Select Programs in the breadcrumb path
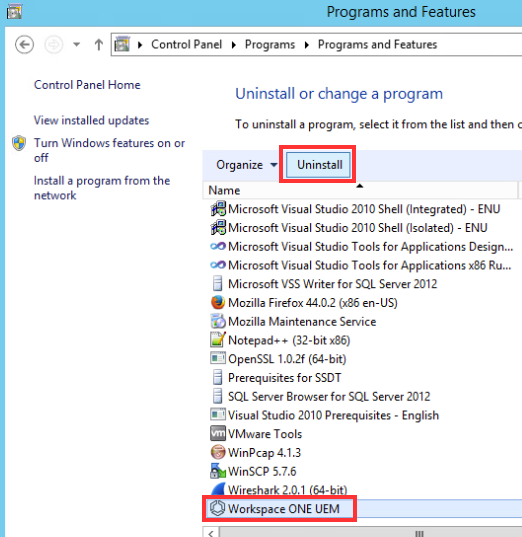This screenshot has height=537, width=522. (x=270, y=45)
